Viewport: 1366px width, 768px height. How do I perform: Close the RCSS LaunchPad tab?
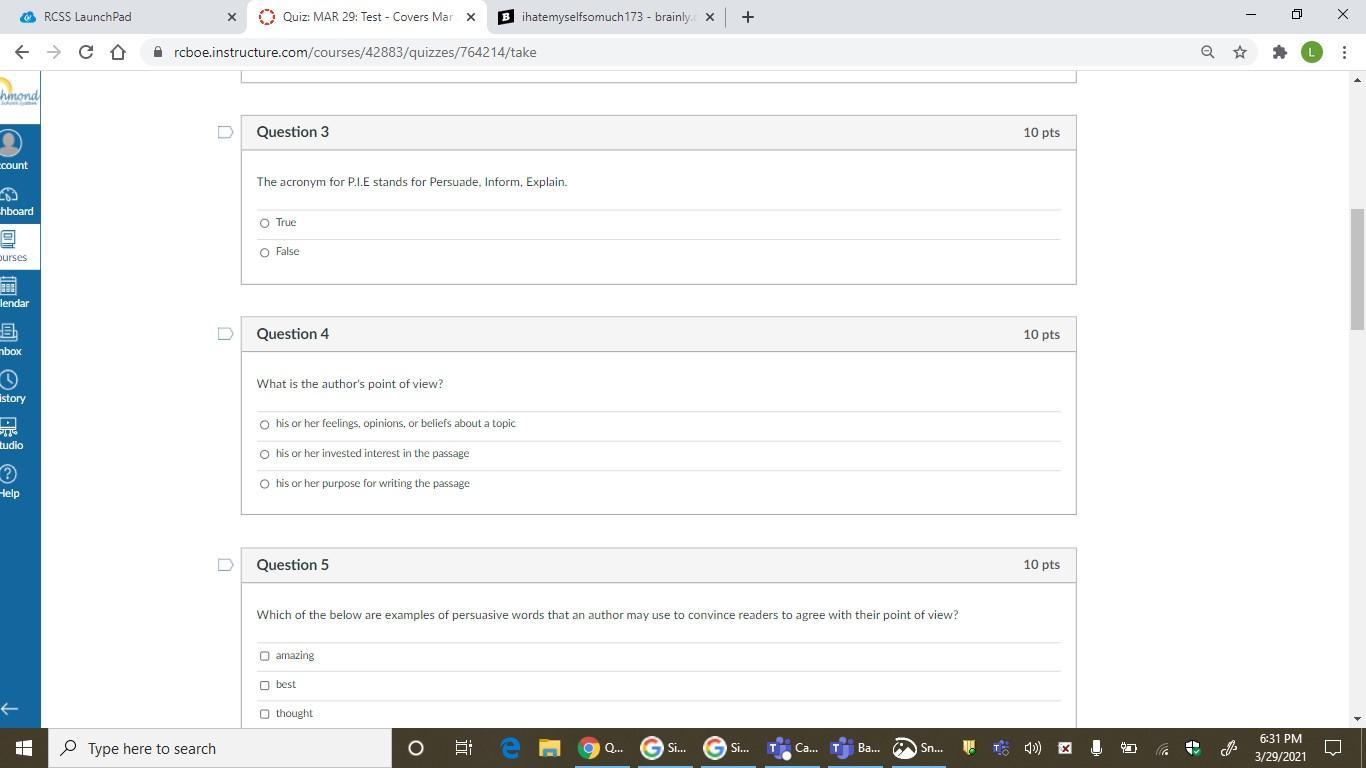point(232,17)
